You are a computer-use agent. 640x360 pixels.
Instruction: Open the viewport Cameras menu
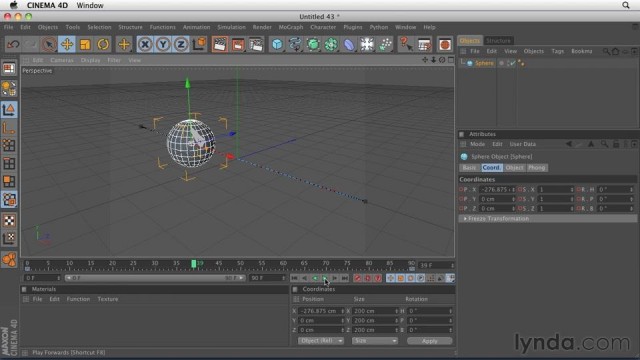(x=62, y=60)
